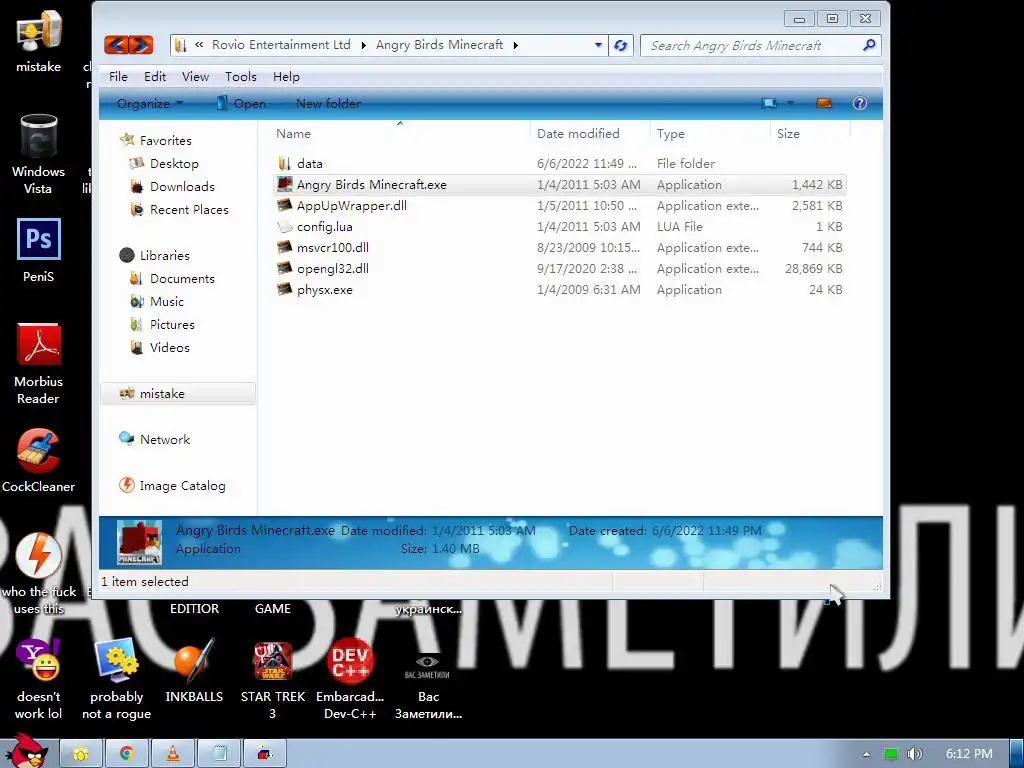1024x768 pixels.
Task: Open the Help menu
Action: tap(286, 76)
